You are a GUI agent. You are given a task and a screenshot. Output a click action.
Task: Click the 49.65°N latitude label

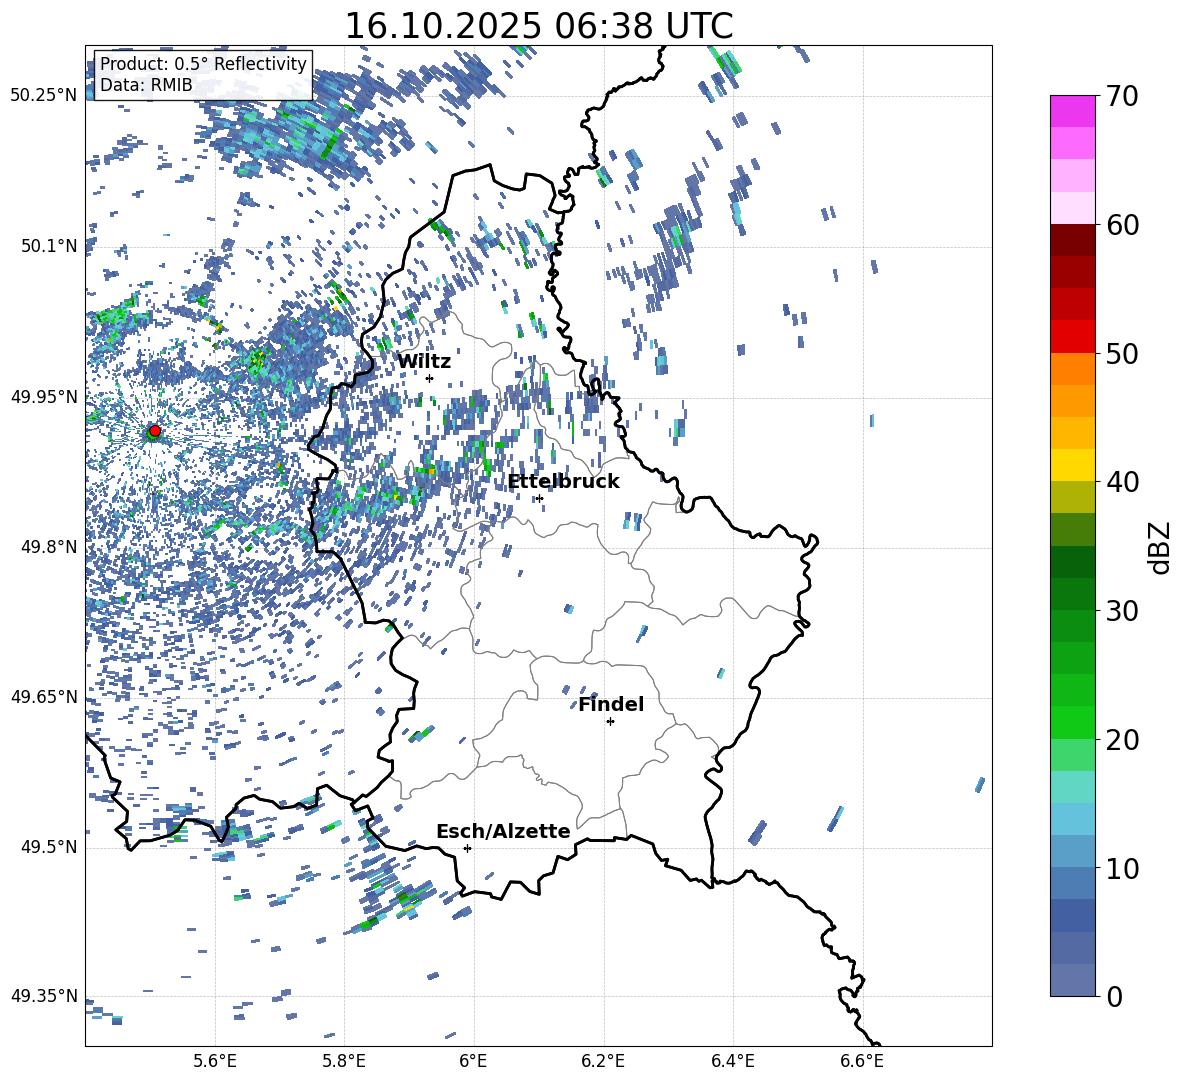[44, 697]
